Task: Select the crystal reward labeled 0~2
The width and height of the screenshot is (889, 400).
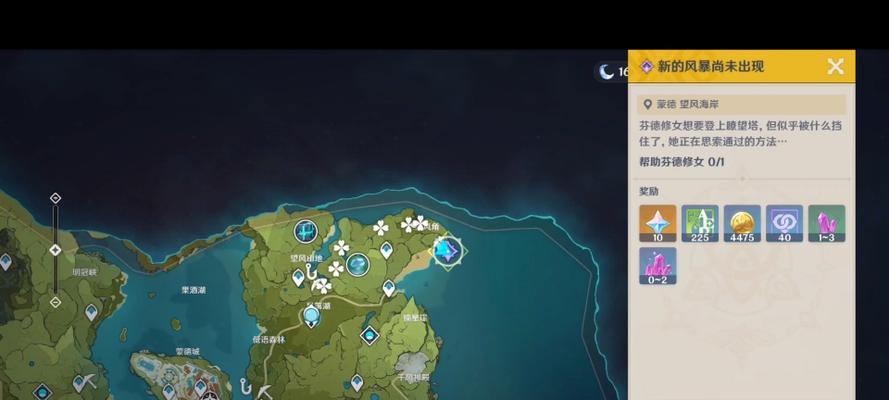Action: pyautogui.click(x=658, y=266)
